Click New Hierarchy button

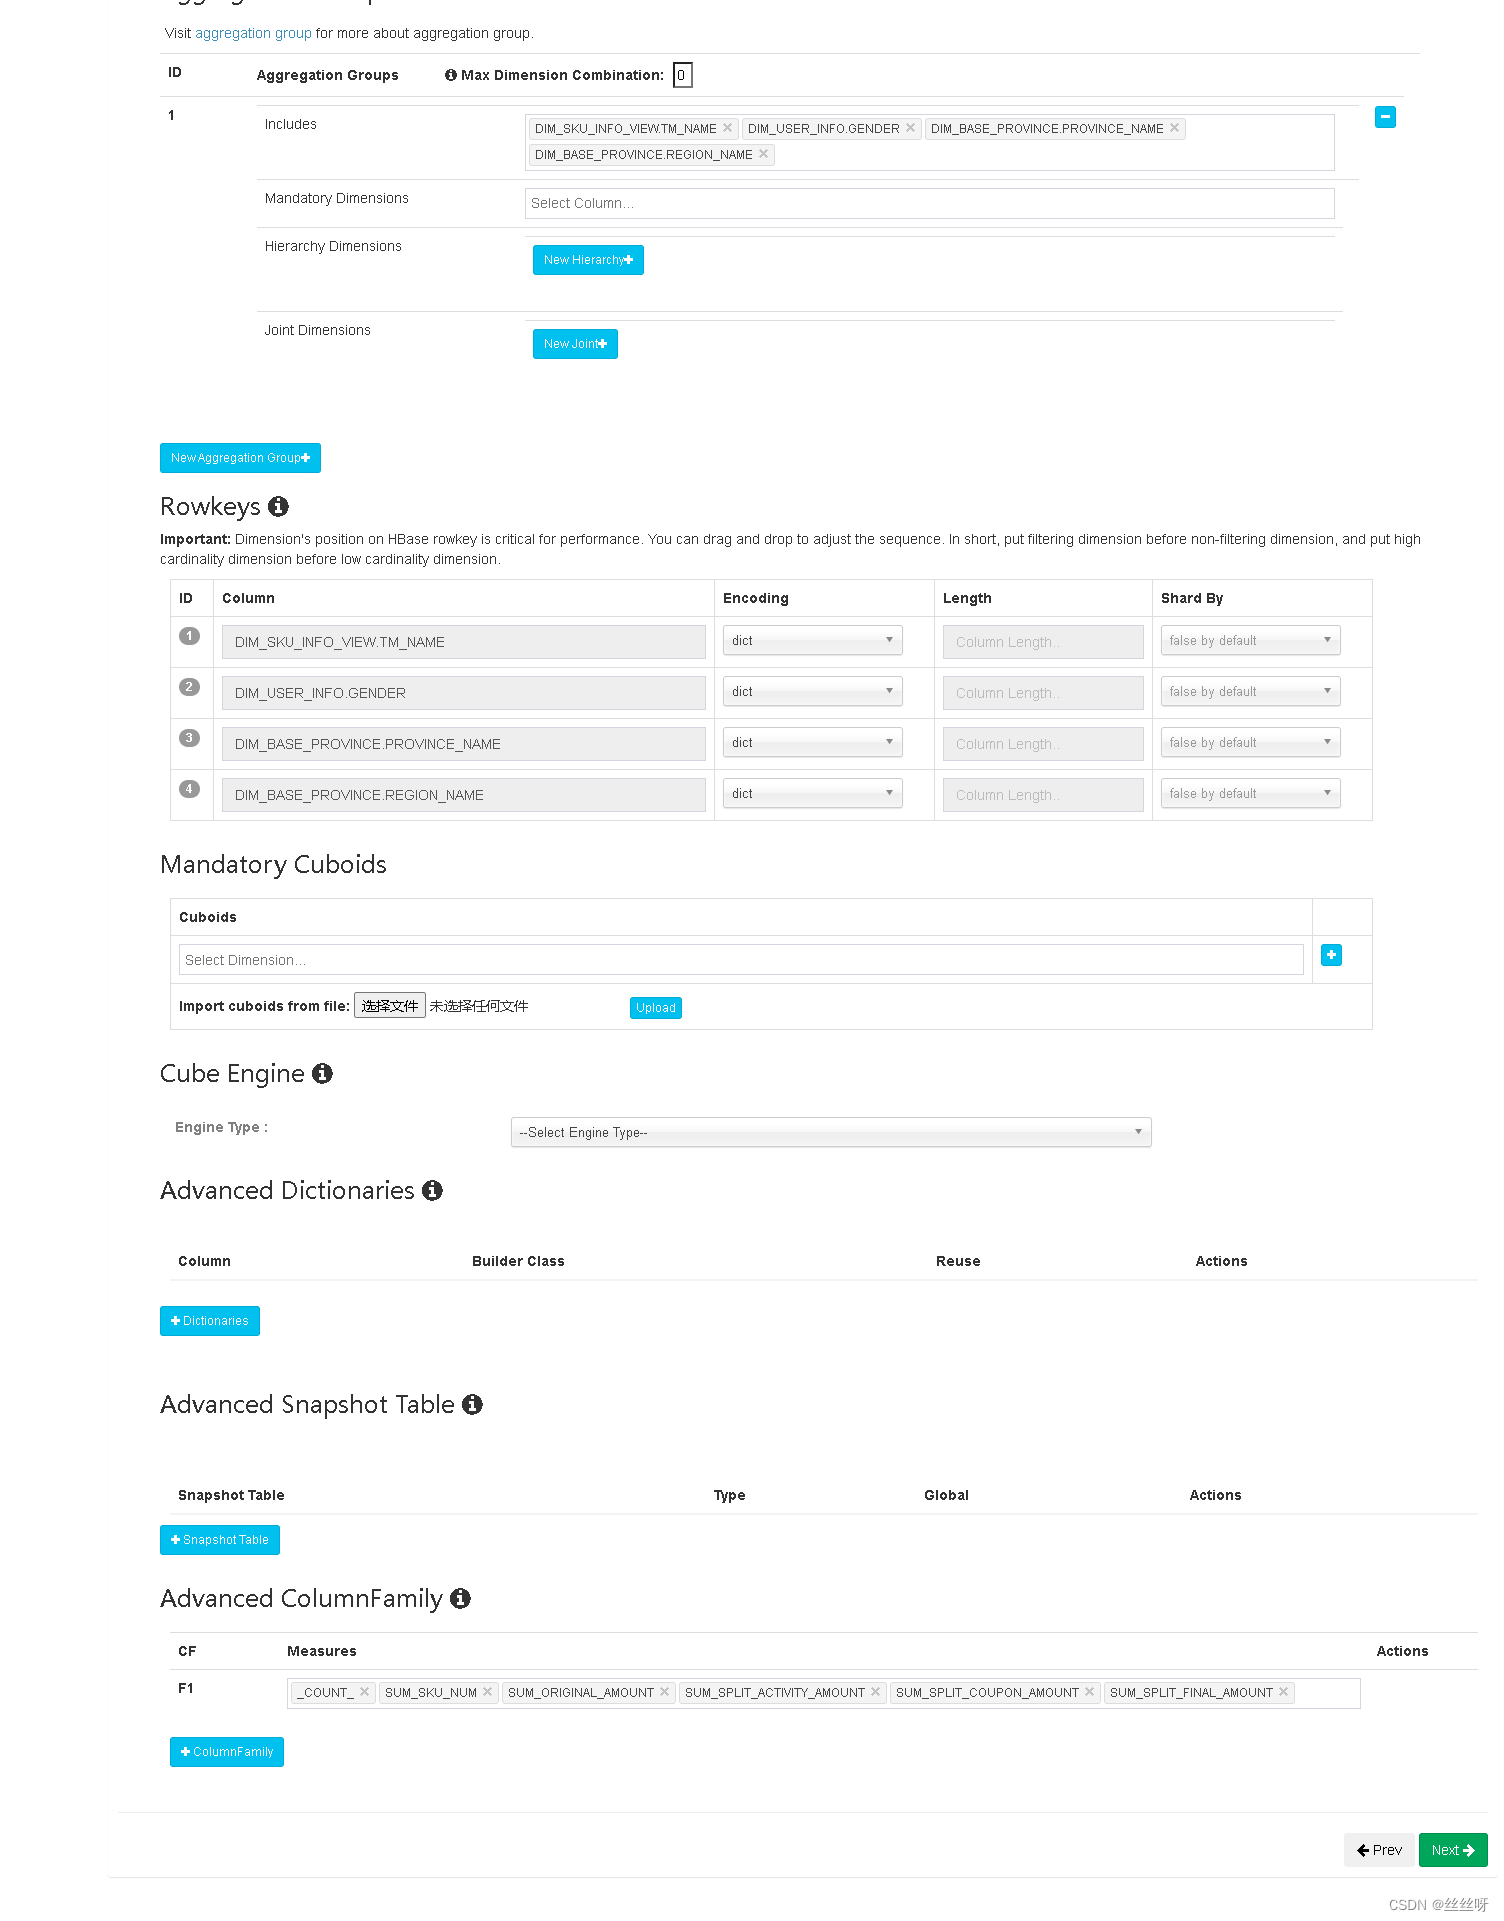588,260
